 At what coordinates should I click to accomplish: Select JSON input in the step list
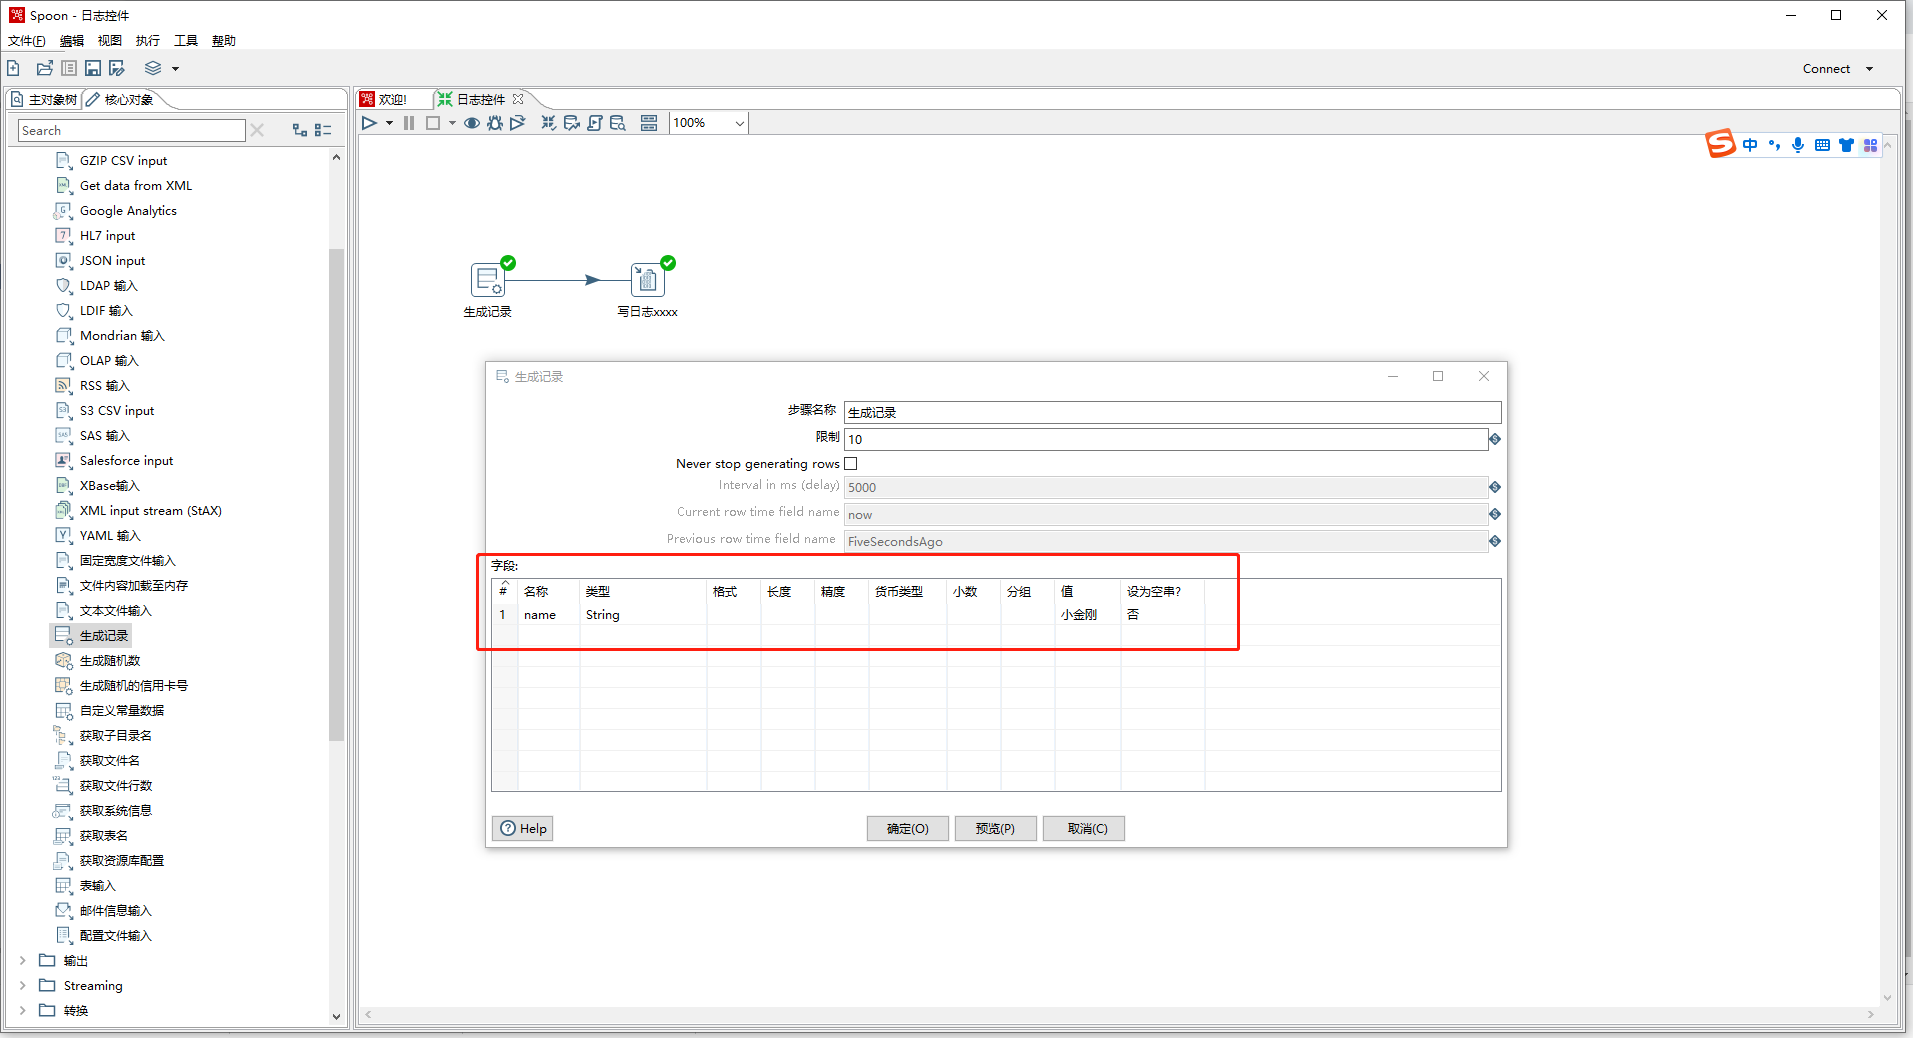click(x=112, y=260)
